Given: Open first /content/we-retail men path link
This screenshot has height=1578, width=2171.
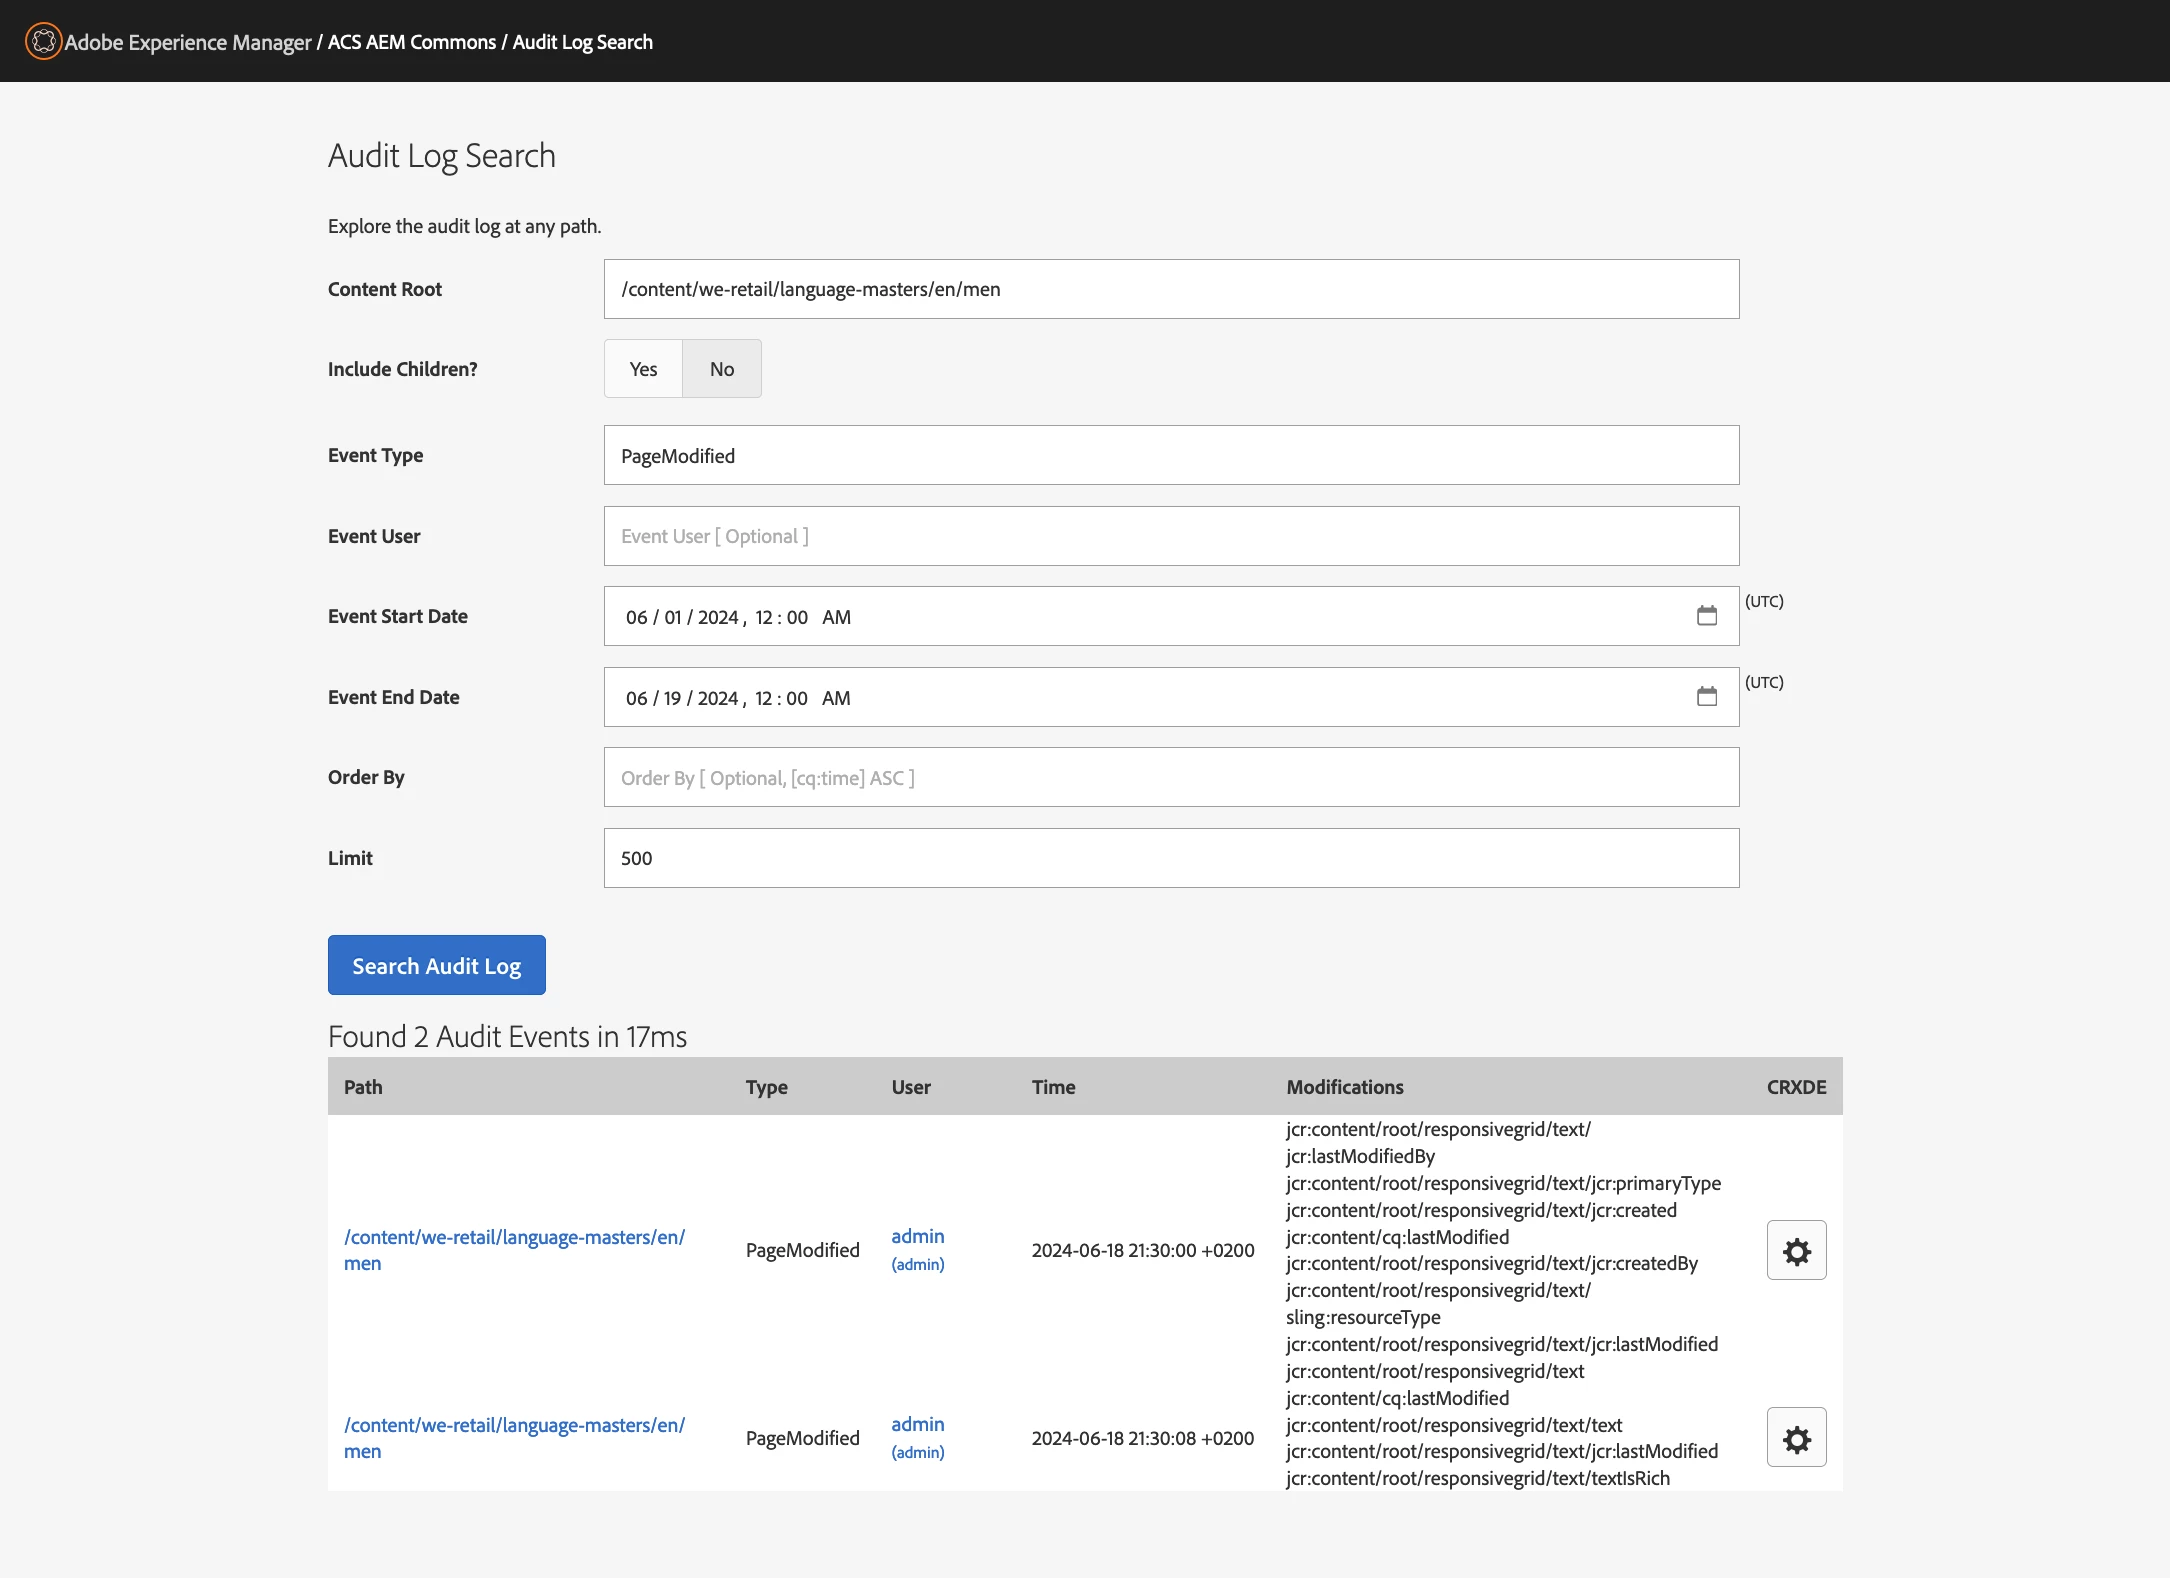Looking at the screenshot, I should [x=514, y=1238].
